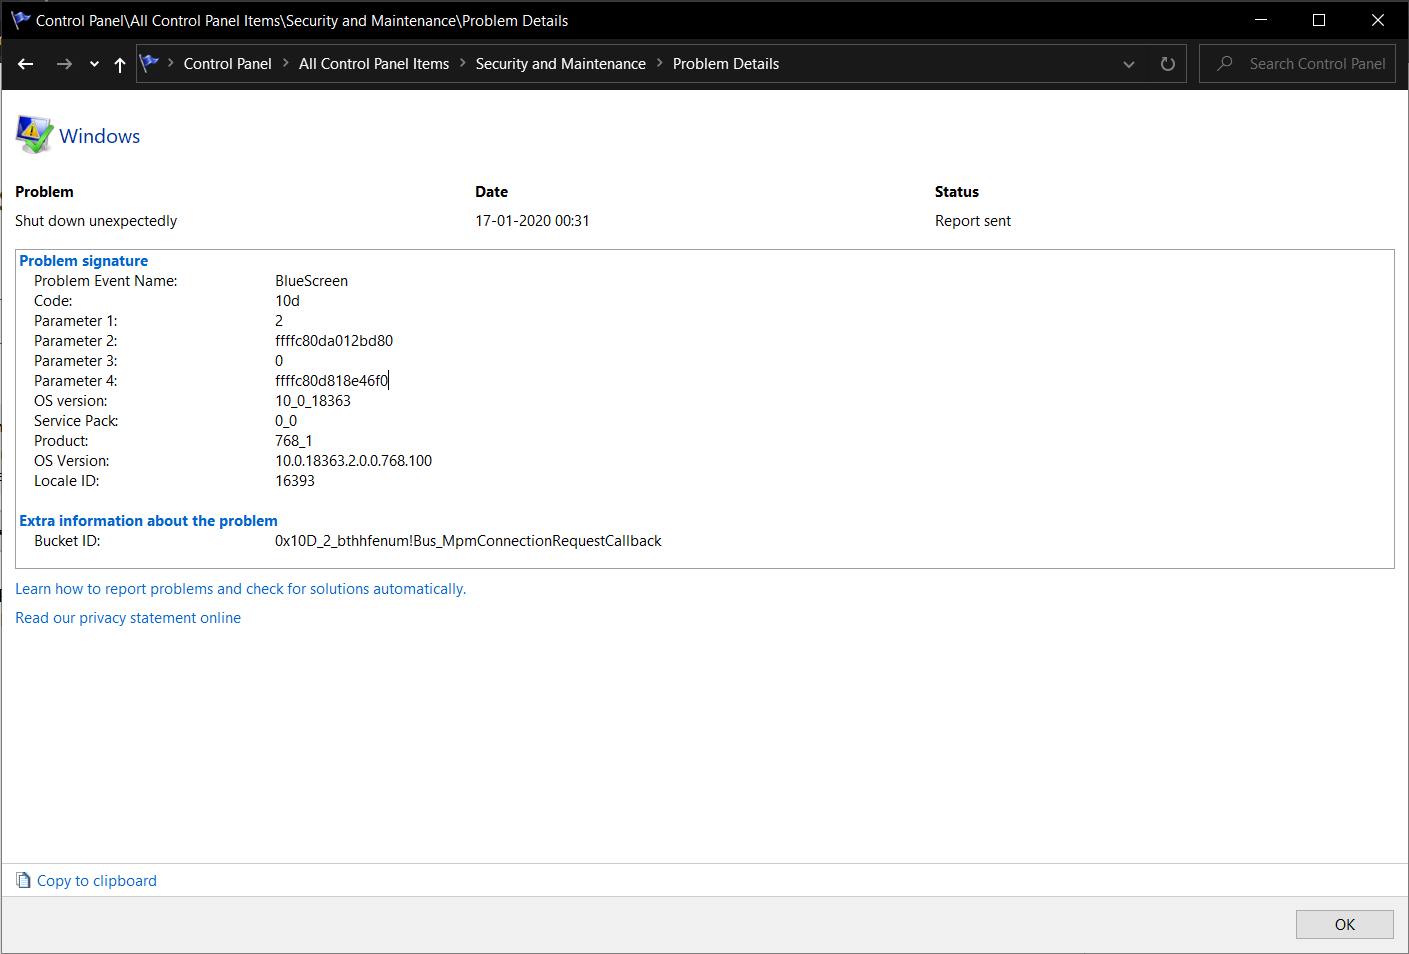Image resolution: width=1409 pixels, height=954 pixels.
Task: Click Parameter 4 value ffffc80d818e46f0
Action: coord(332,381)
